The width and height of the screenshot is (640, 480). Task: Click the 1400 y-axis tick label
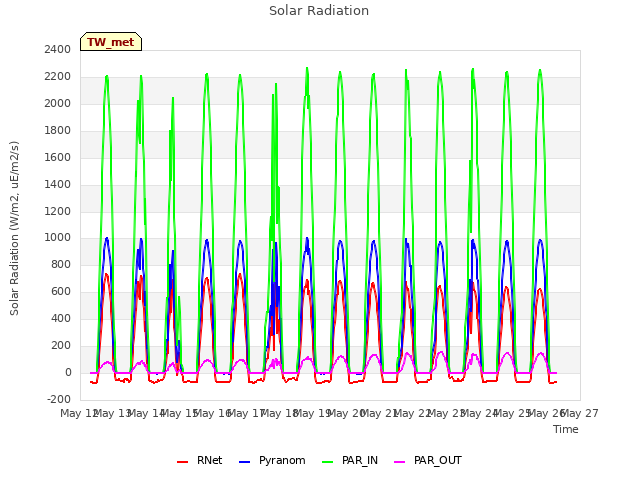point(58,184)
